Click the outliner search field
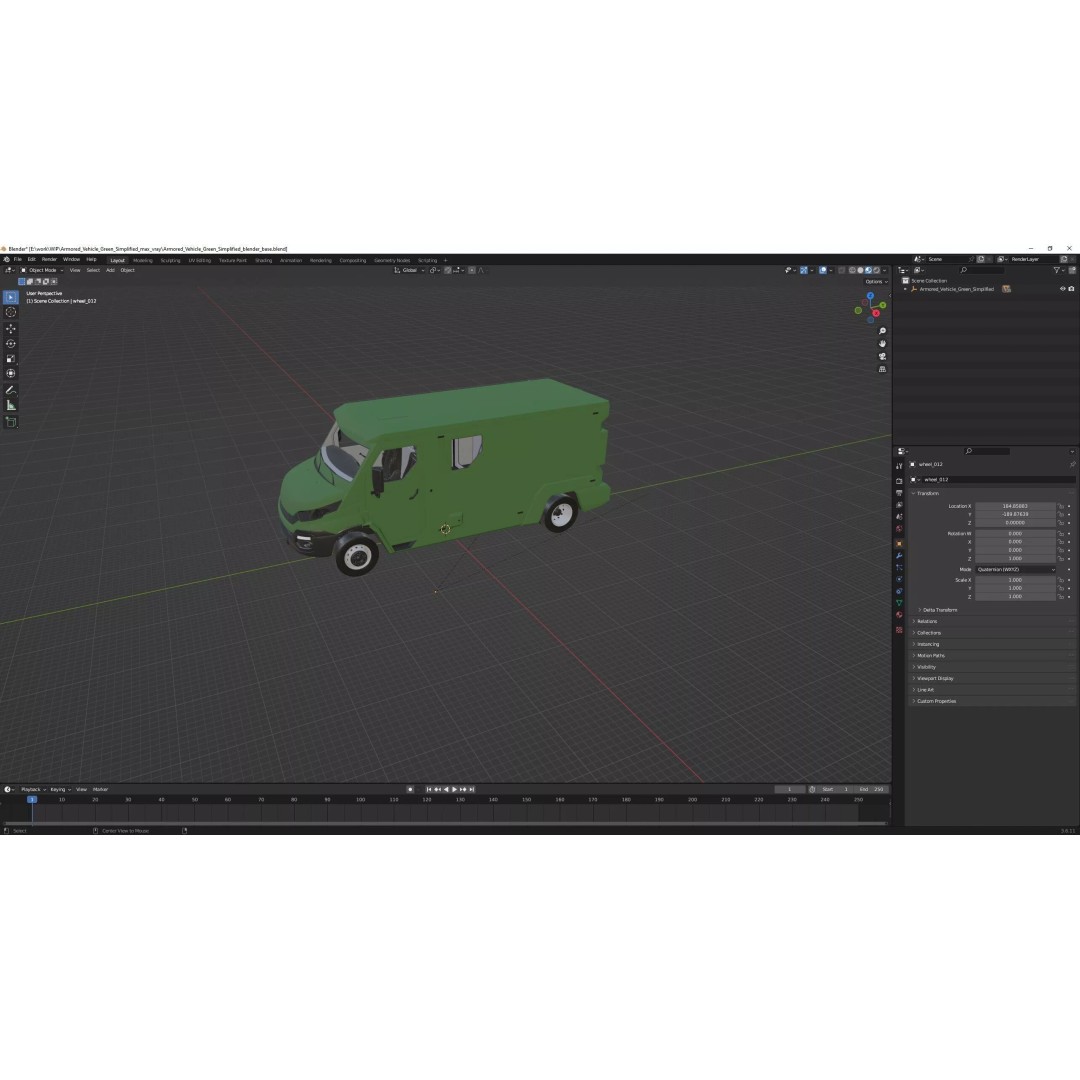This screenshot has height=1080, width=1080. 982,271
